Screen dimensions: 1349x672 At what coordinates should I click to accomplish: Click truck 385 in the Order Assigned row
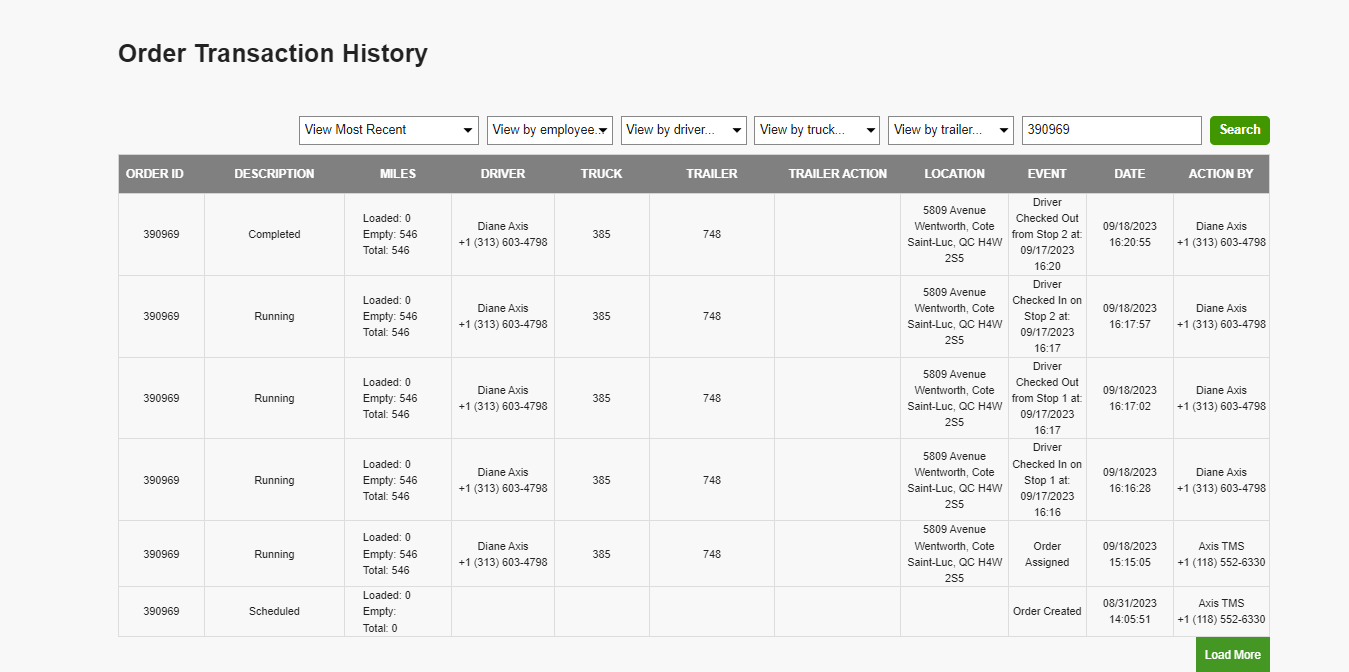pyautogui.click(x=601, y=554)
